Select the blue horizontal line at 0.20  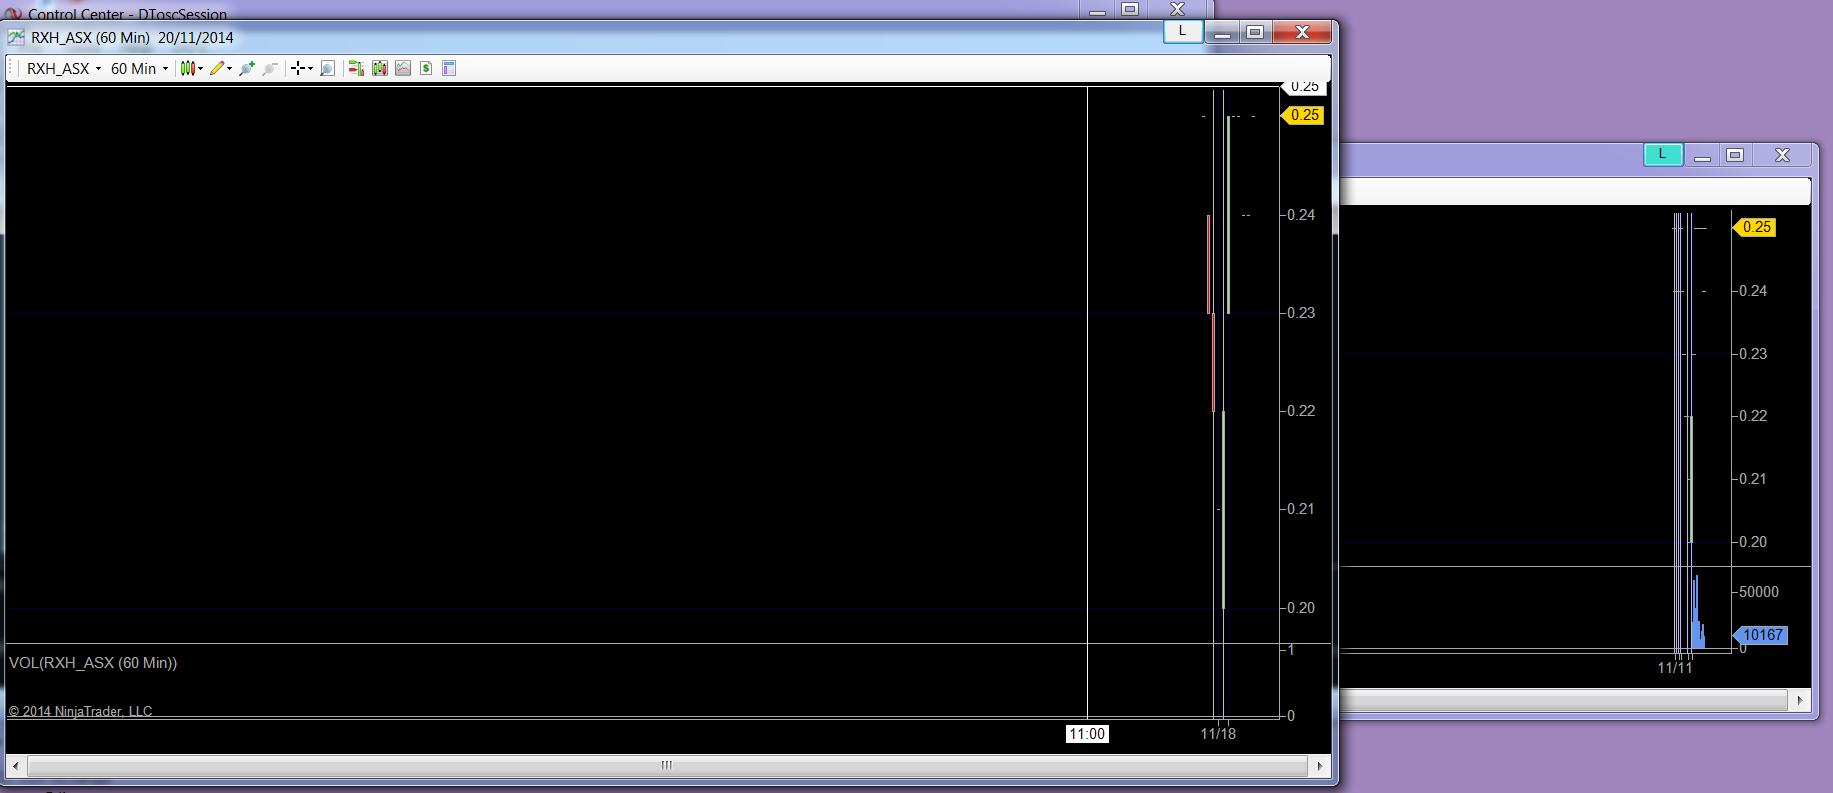(x=640, y=608)
